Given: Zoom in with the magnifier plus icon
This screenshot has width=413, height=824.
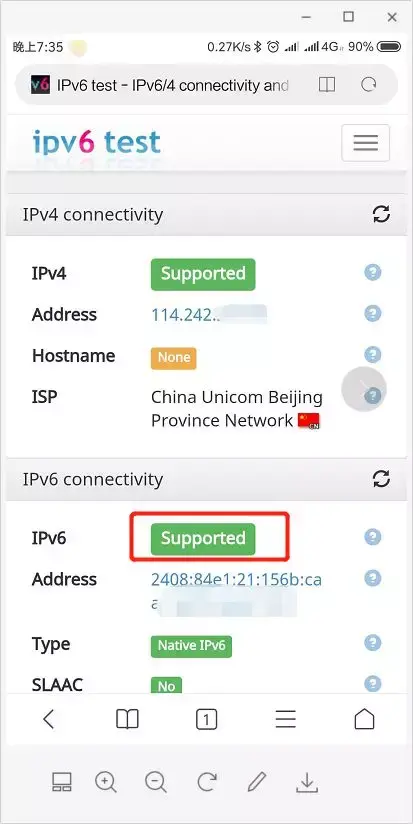Looking at the screenshot, I should tap(106, 783).
